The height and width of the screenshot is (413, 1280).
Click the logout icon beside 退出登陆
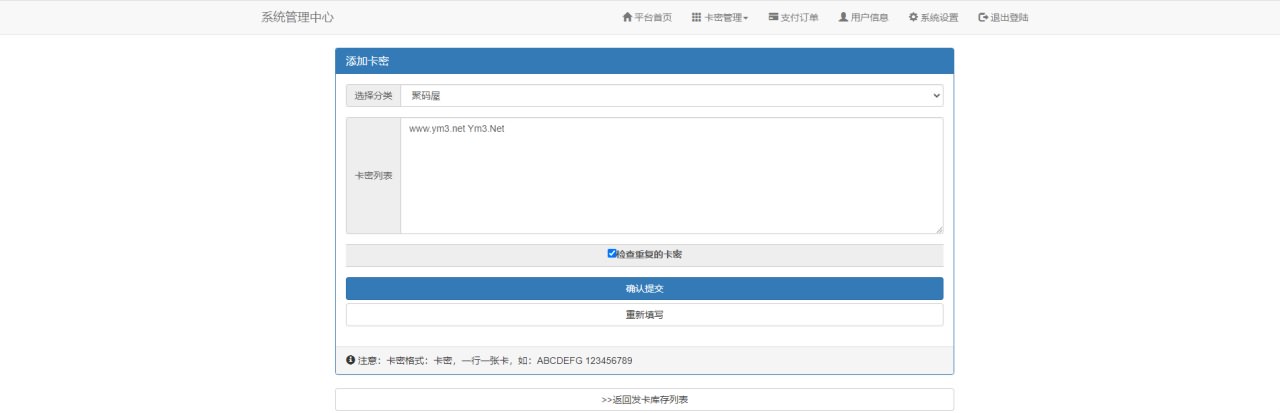coord(983,17)
